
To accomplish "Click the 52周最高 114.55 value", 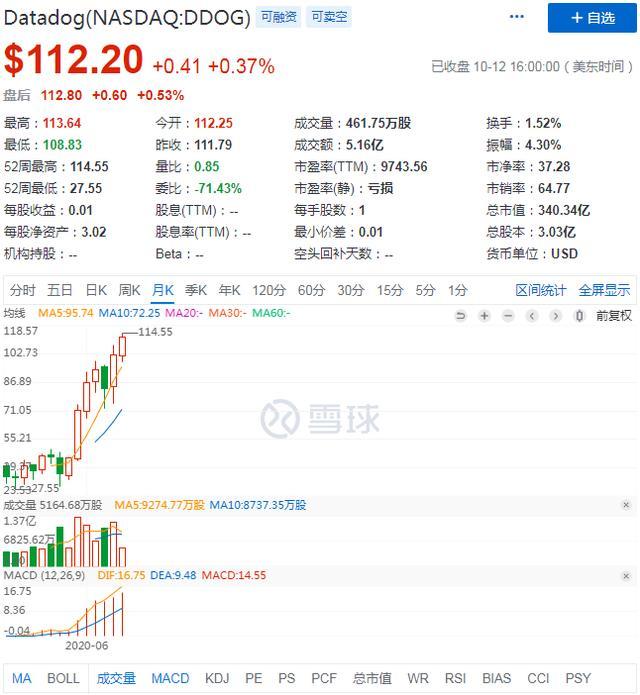I will pos(89,167).
